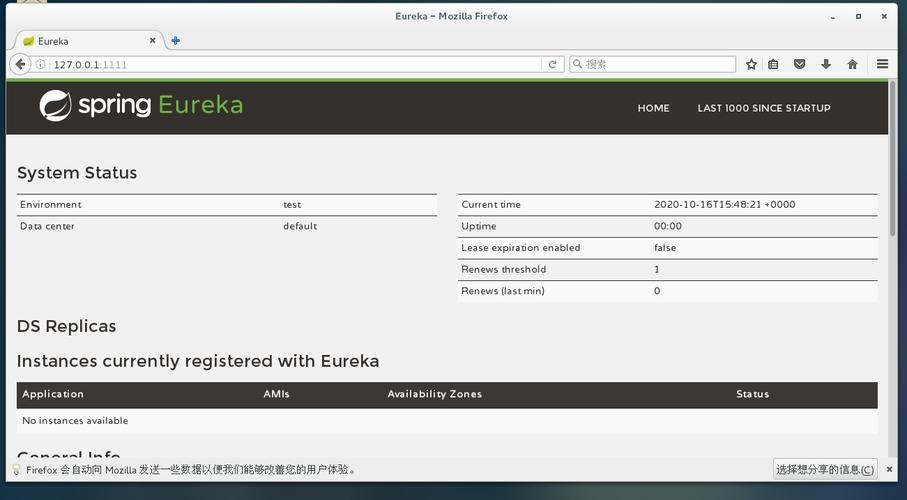Screen dimensions: 907x500
Task: Close the Eureka tab
Action: point(153,41)
